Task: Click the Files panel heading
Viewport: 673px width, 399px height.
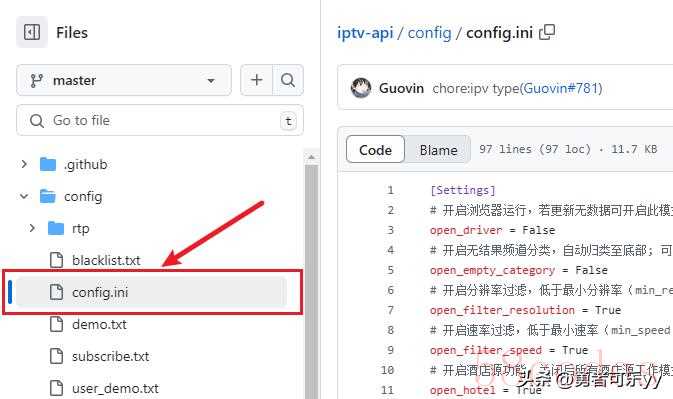Action: (x=72, y=33)
